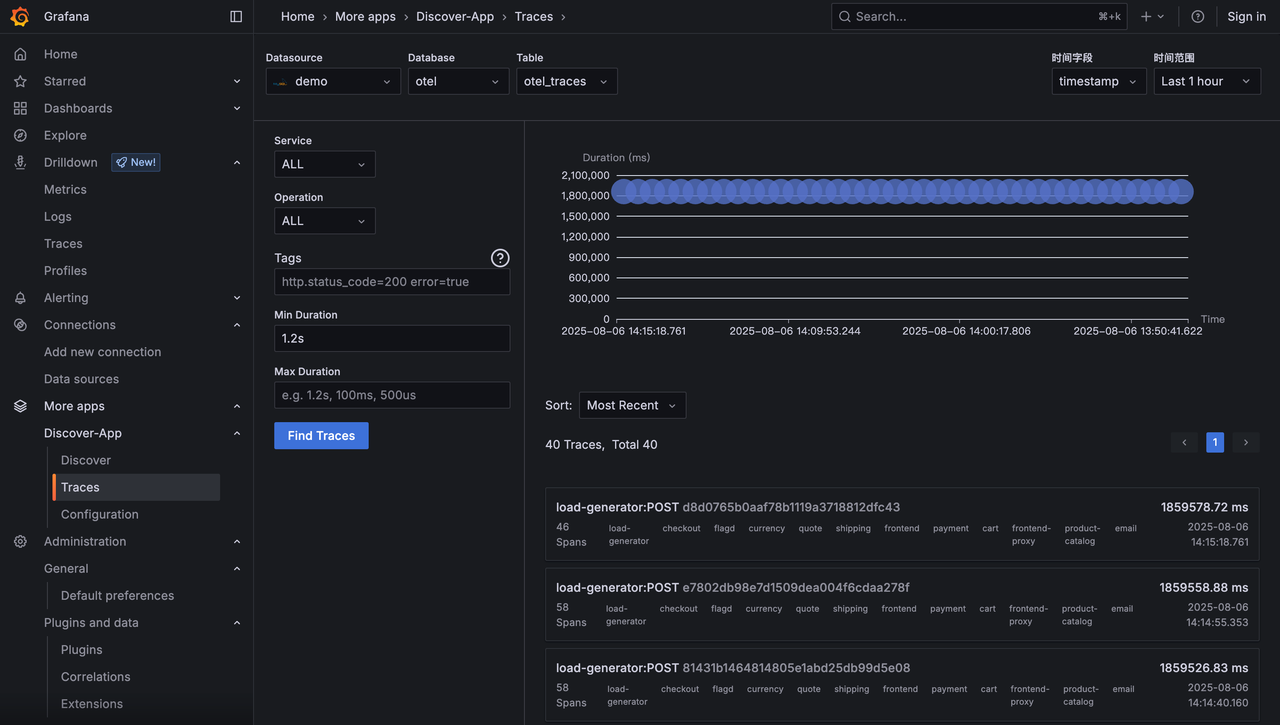Click the More apps layers icon

[x=20, y=406]
